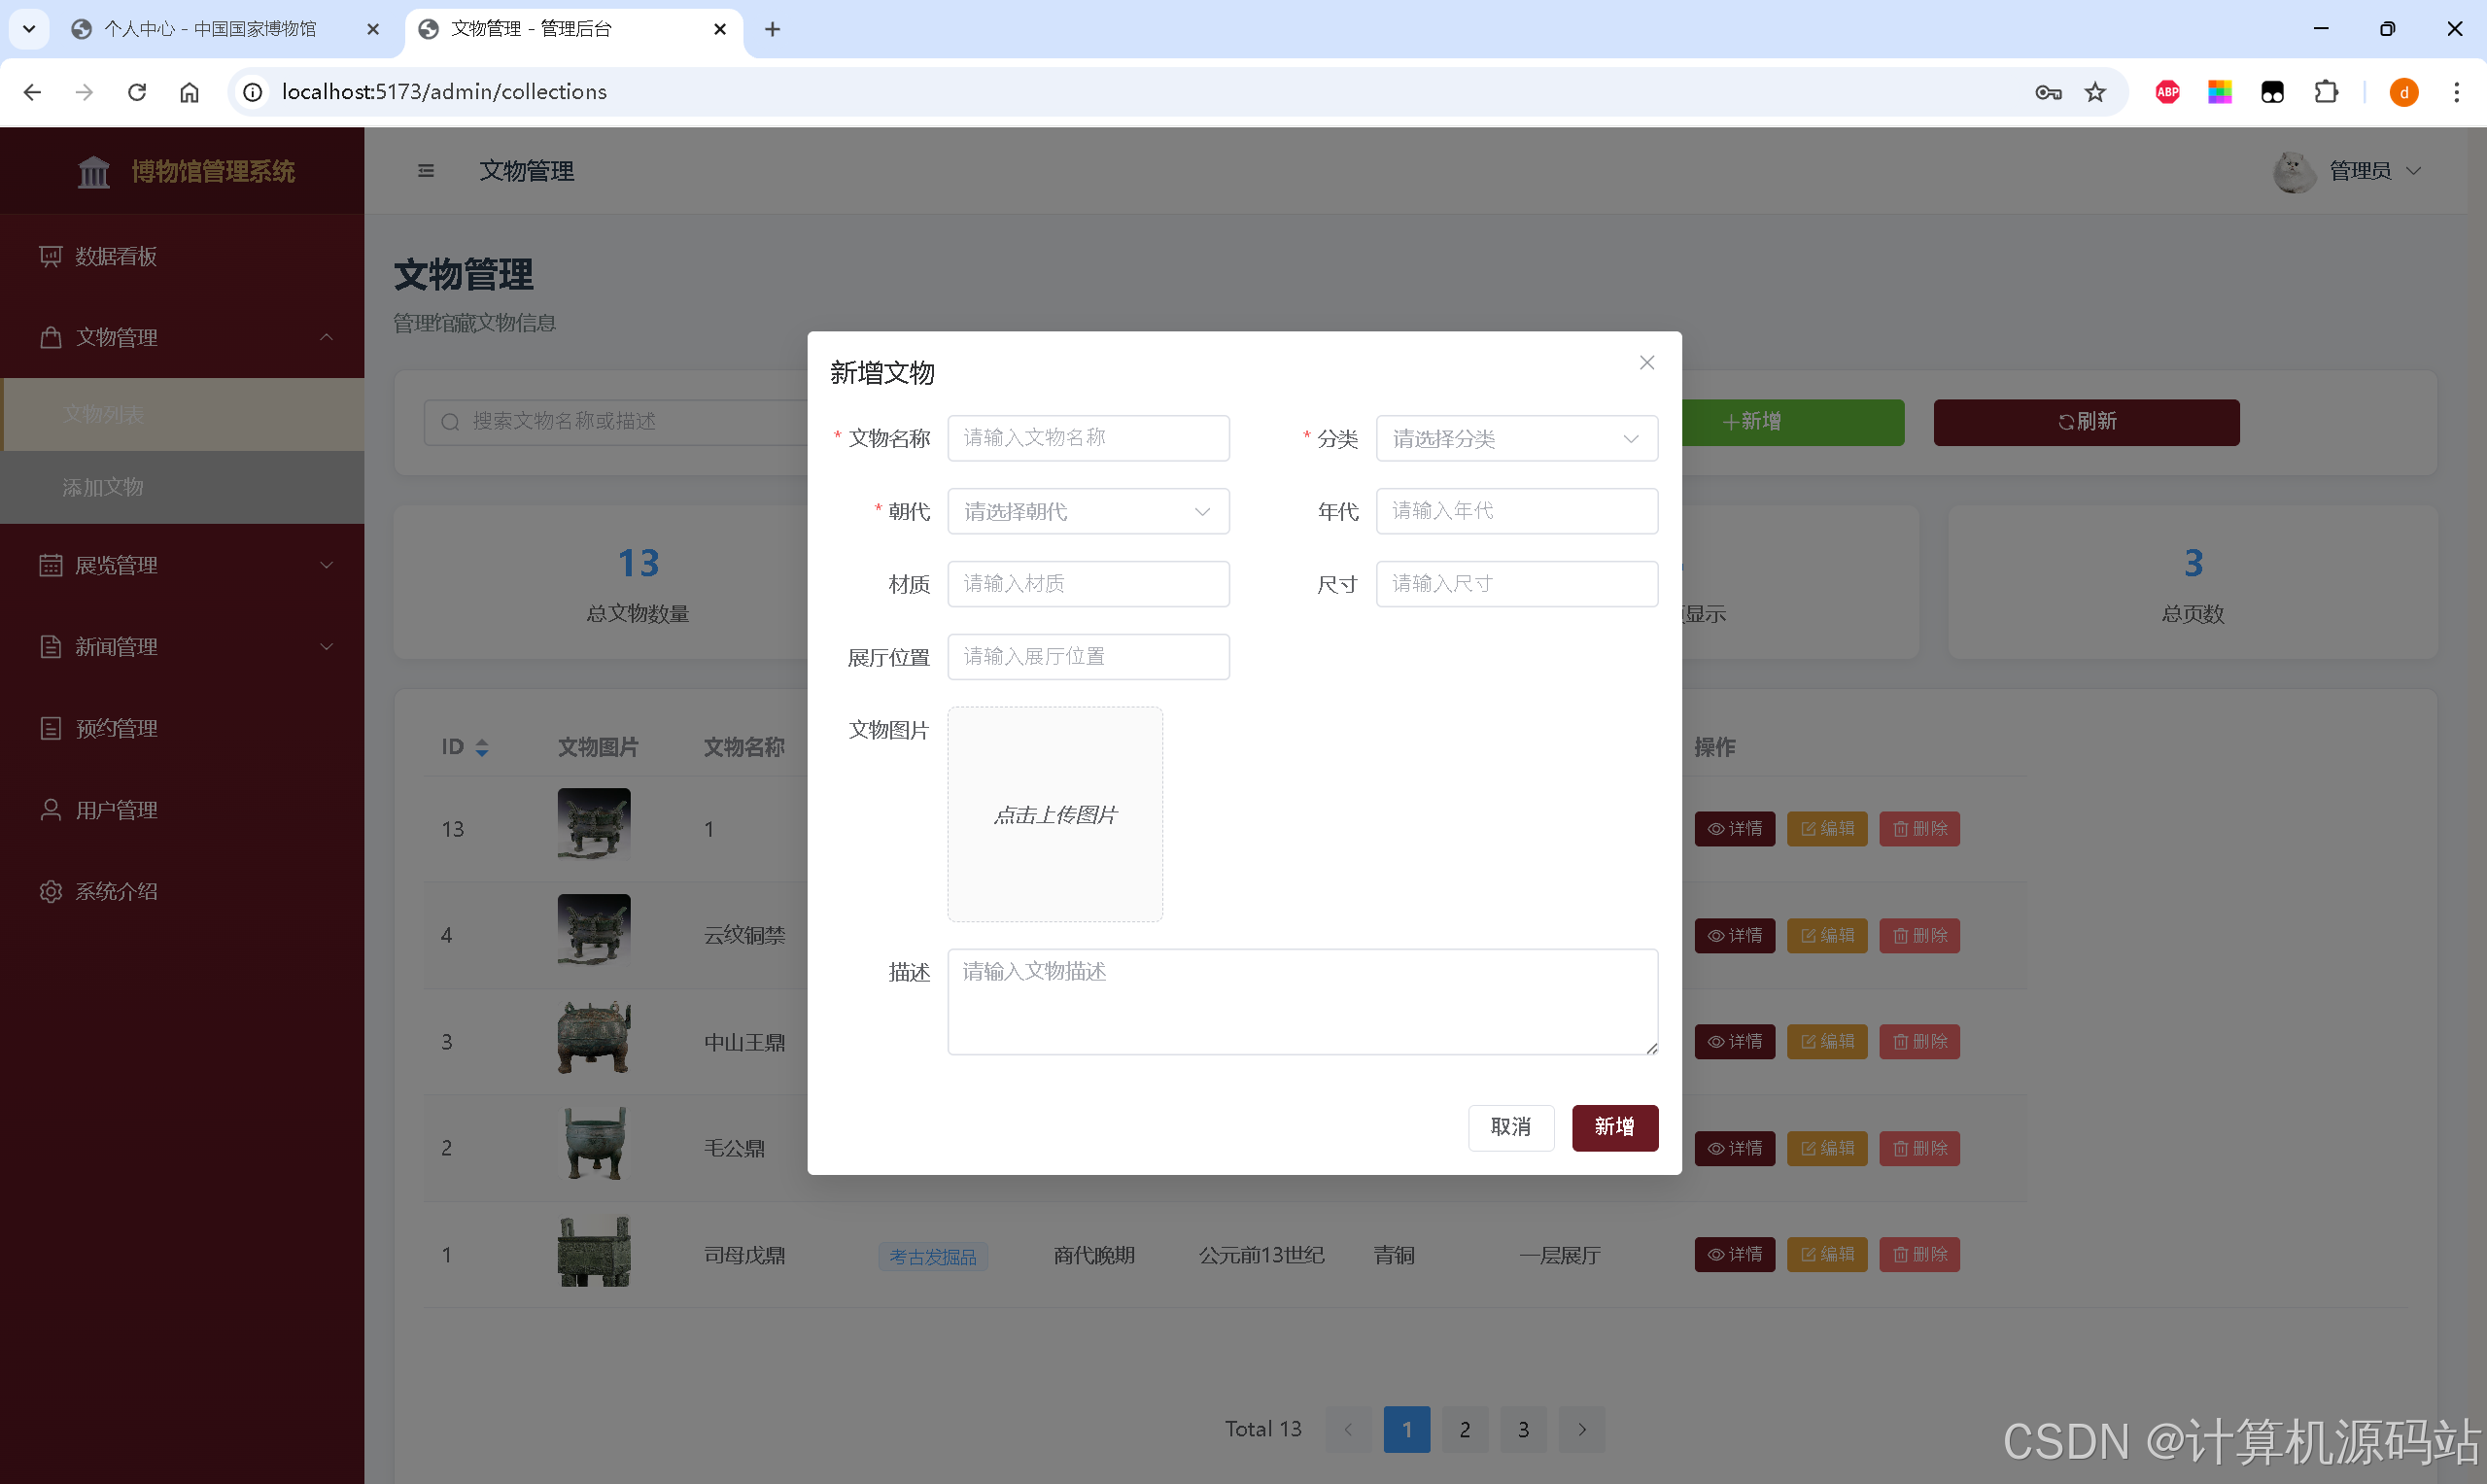Close the 新增文物 dialog
Viewport: 2487px width, 1484px height.
1646,362
